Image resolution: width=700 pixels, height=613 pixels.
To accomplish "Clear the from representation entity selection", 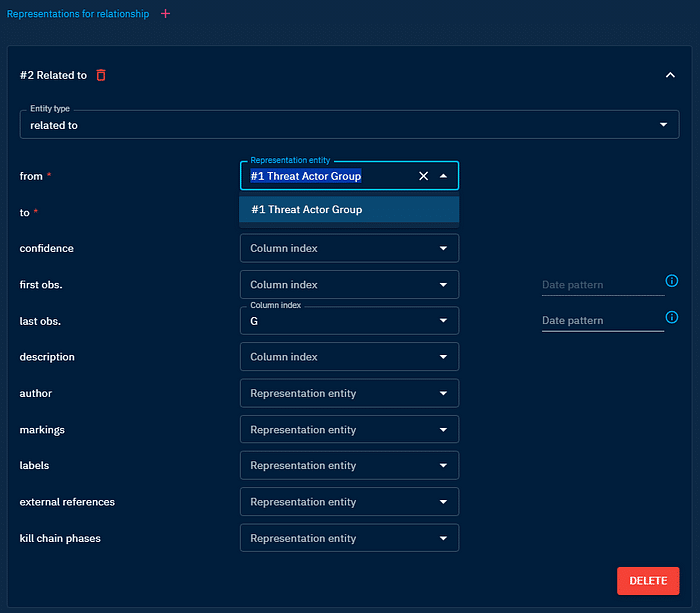I will tap(423, 176).
